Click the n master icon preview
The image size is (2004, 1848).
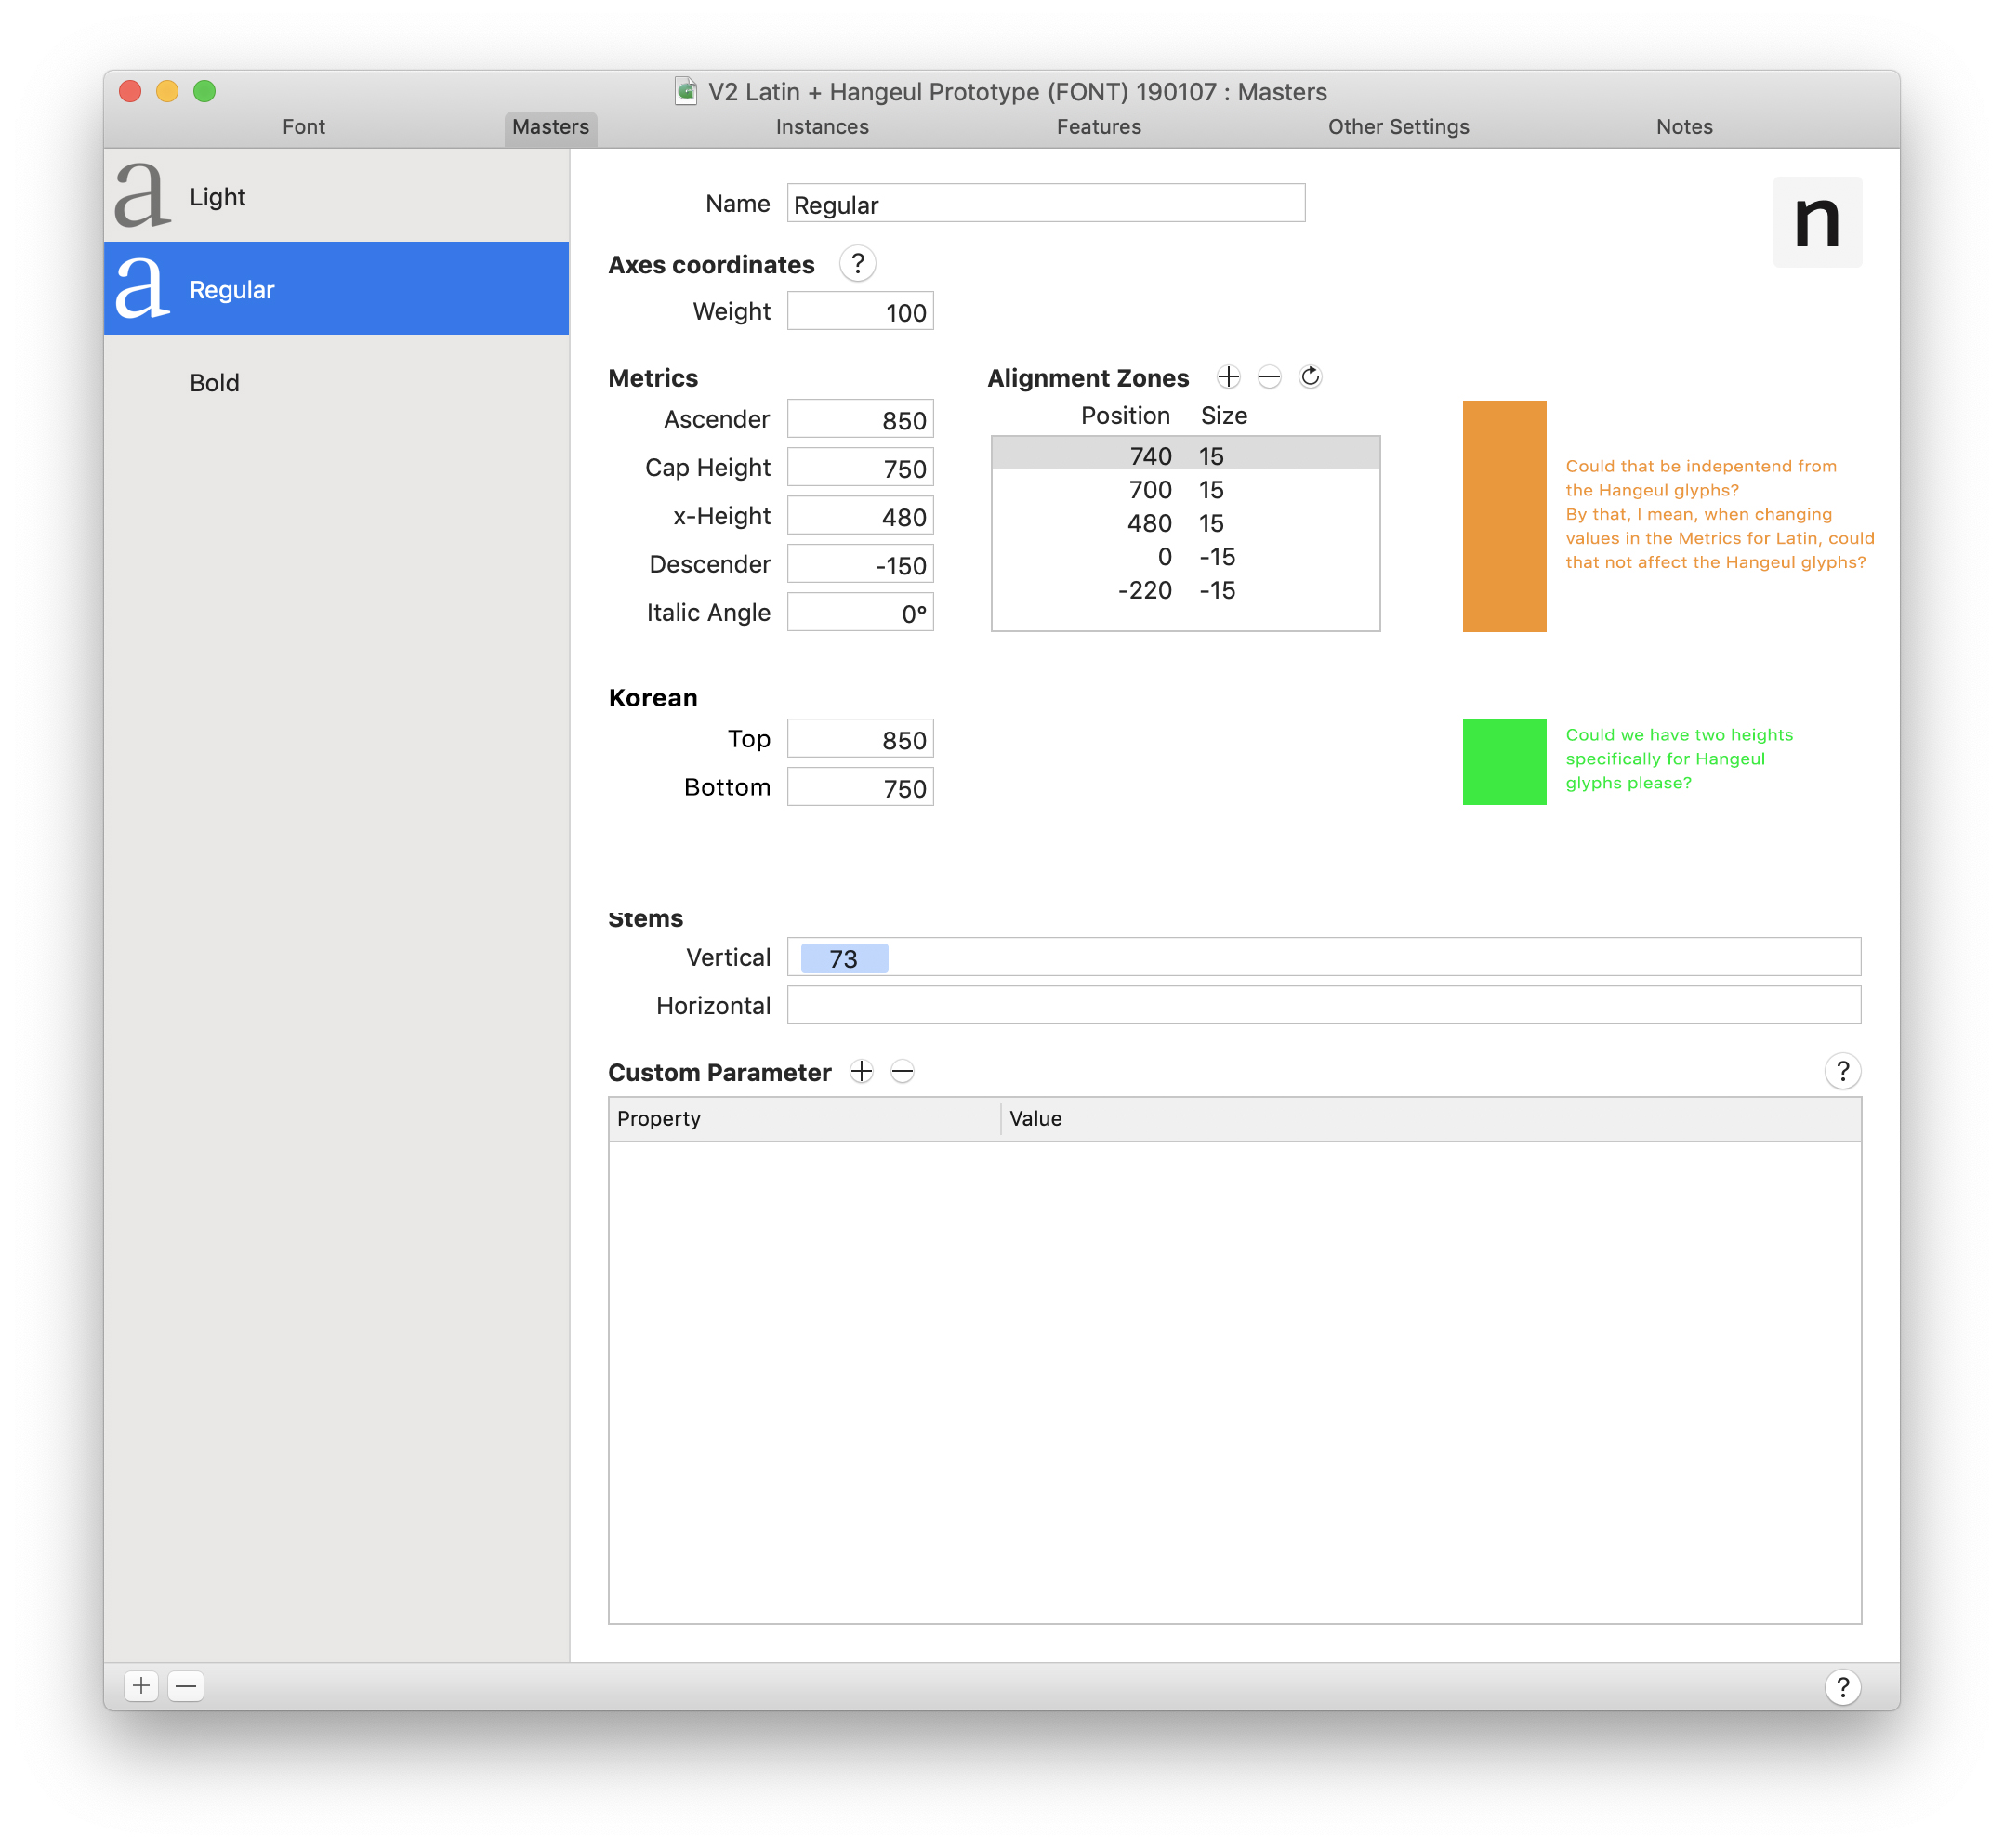(x=1817, y=222)
